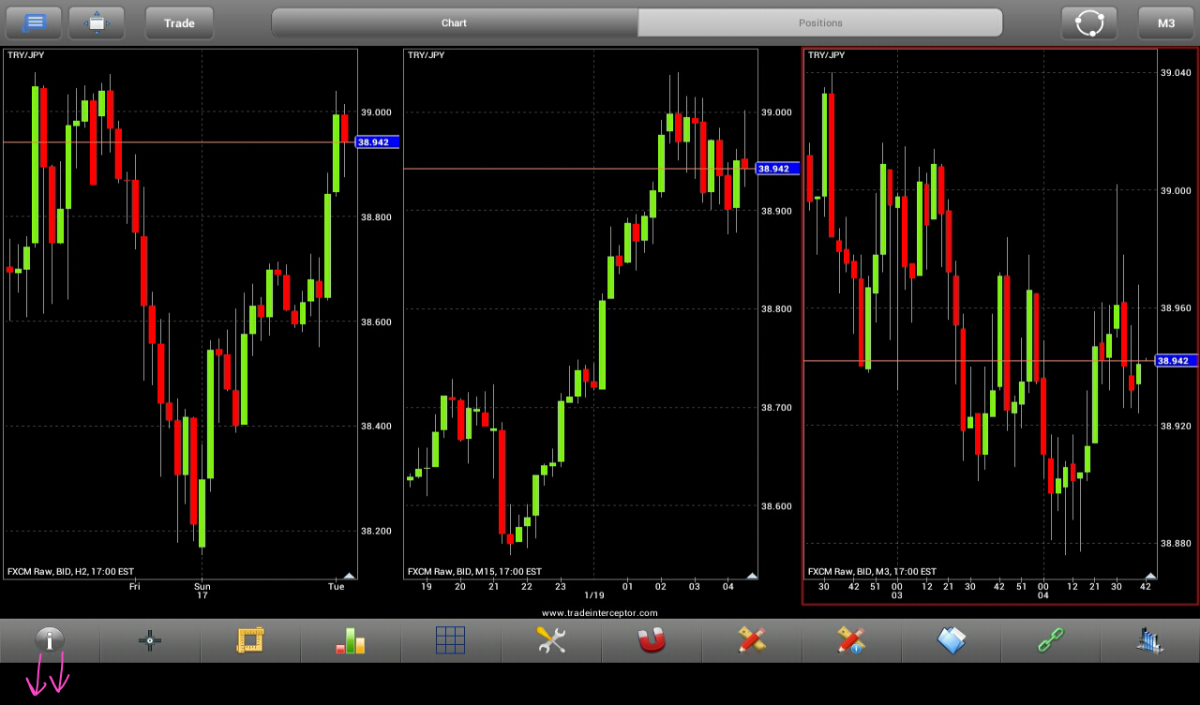Activate the crosshair cursor tool
This screenshot has height=705, width=1200.
pyautogui.click(x=150, y=640)
